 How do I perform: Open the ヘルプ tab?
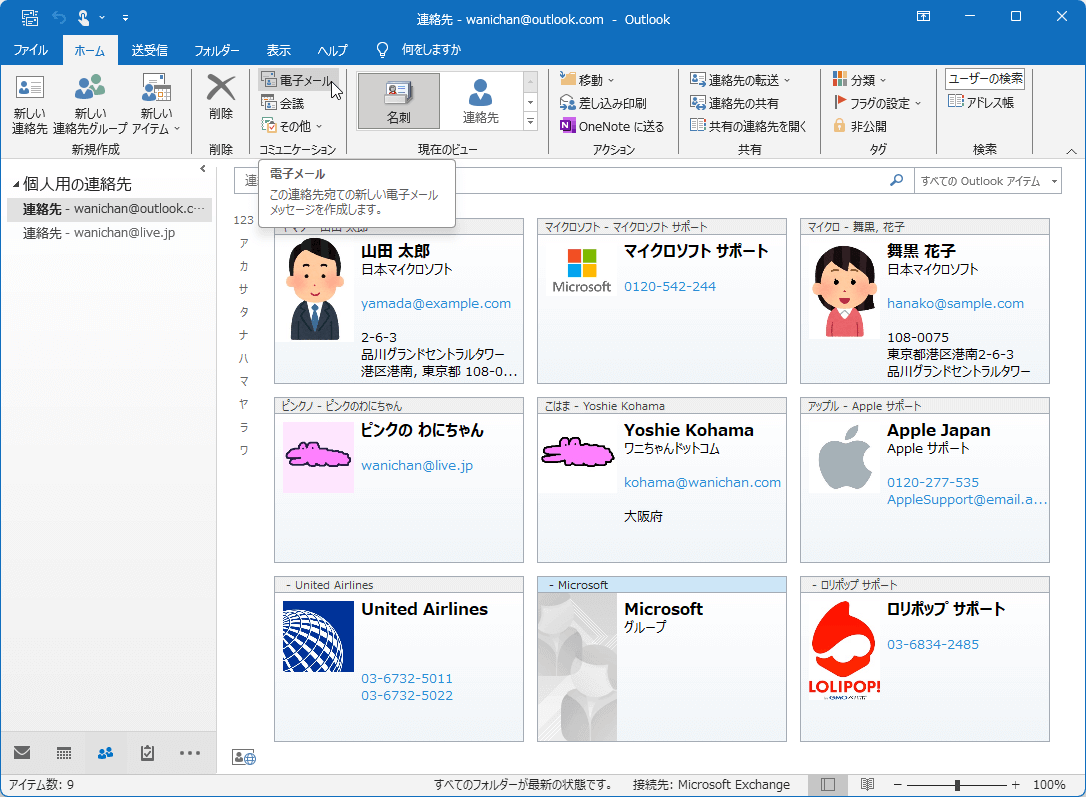[332, 50]
